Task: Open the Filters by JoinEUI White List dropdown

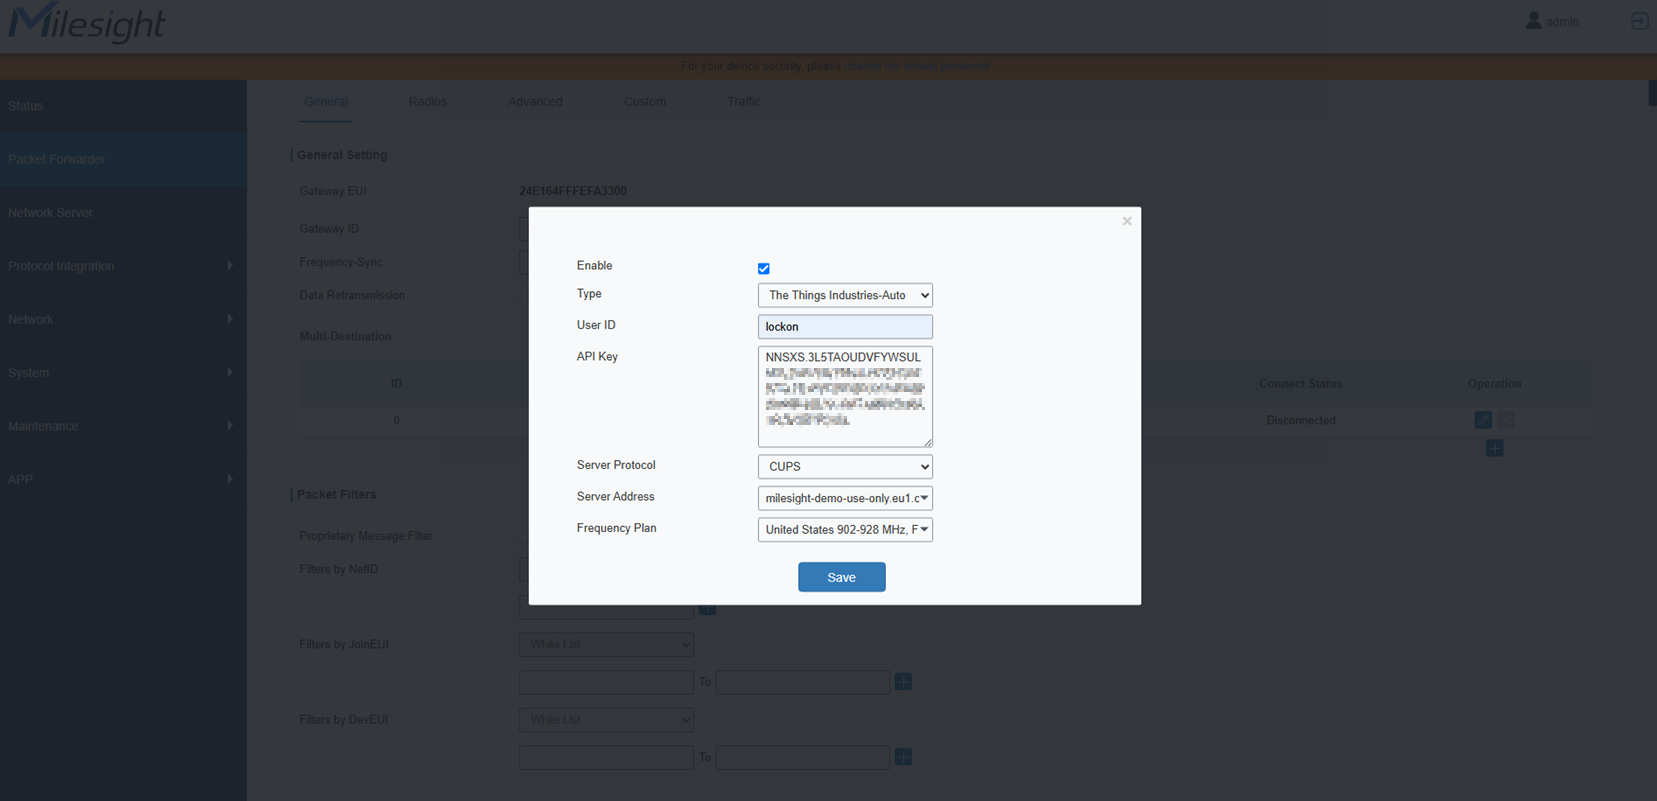Action: pyautogui.click(x=606, y=645)
